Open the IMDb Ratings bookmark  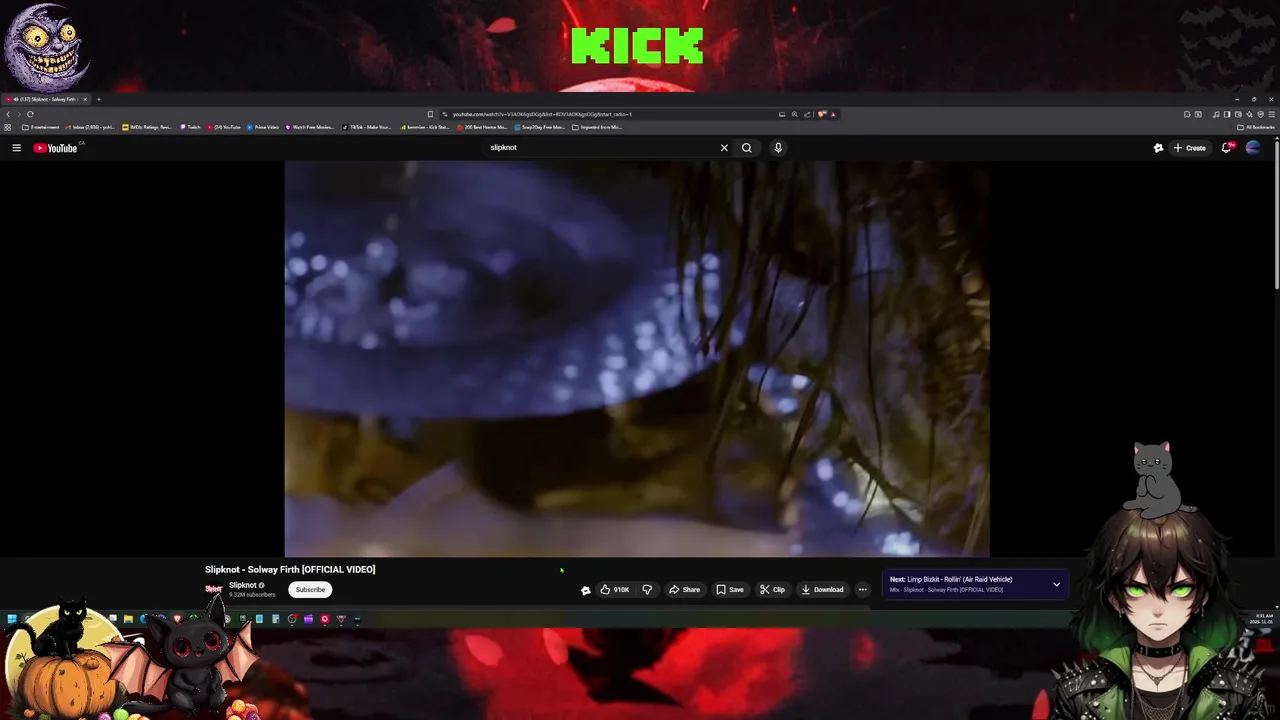click(x=147, y=127)
